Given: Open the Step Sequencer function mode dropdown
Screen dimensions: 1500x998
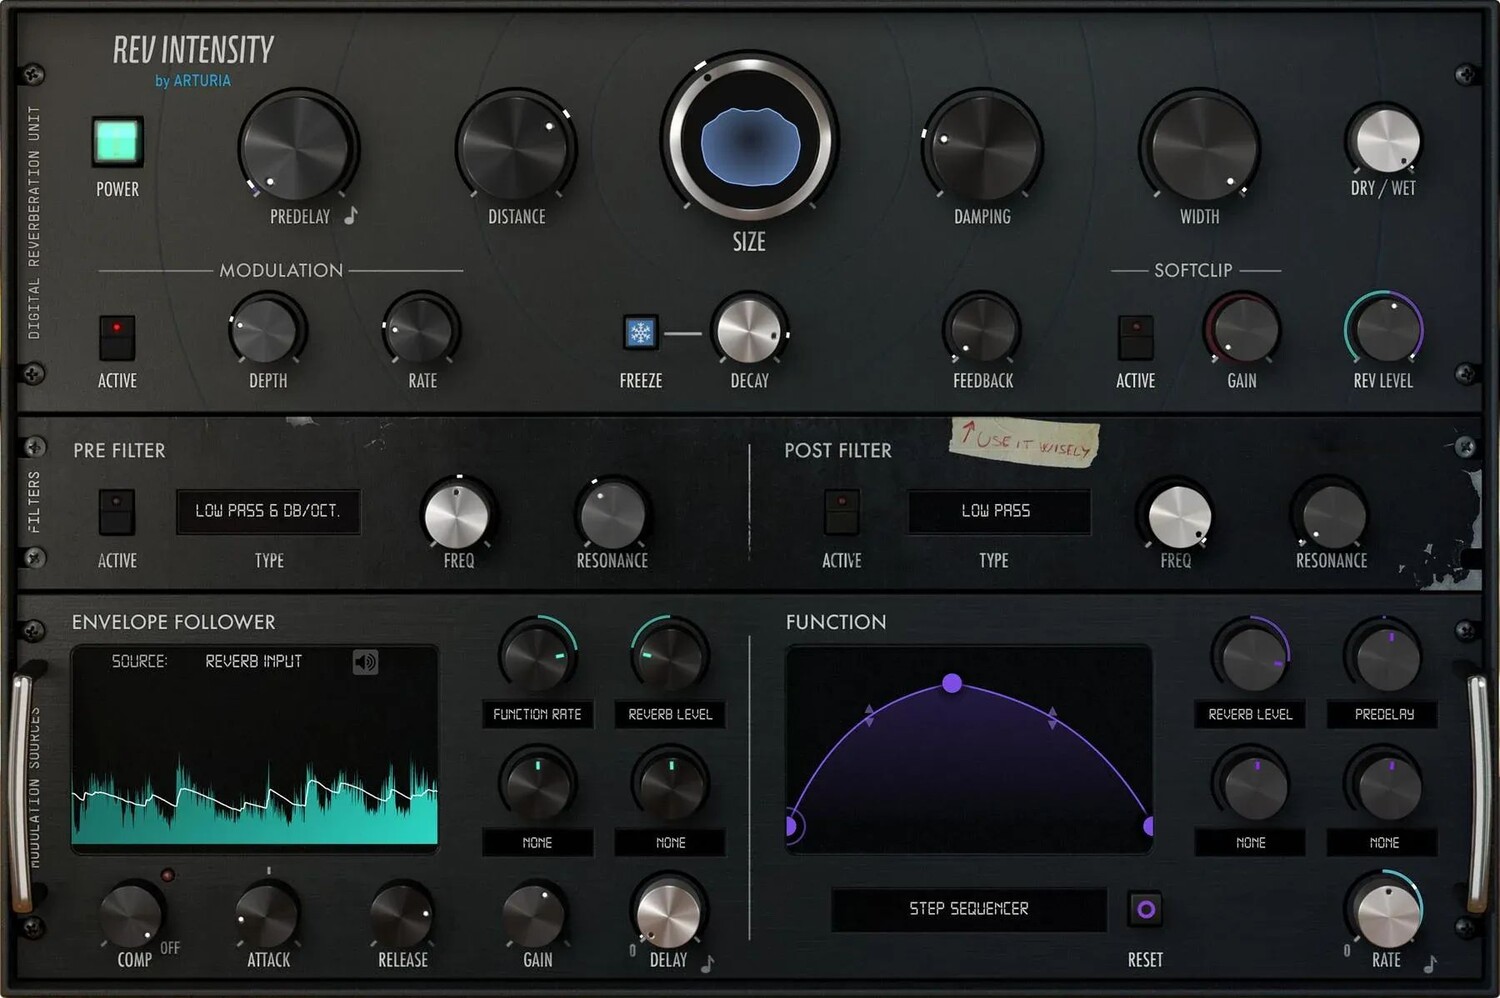Looking at the screenshot, I should [968, 909].
